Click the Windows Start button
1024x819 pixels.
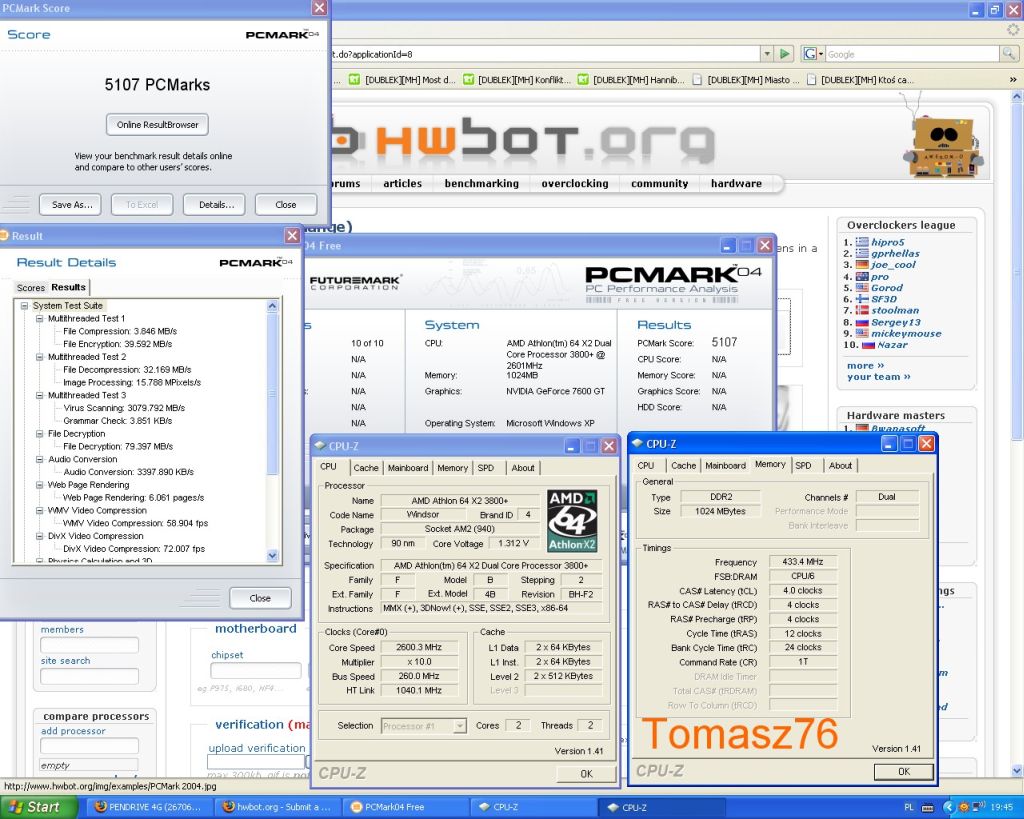36,807
